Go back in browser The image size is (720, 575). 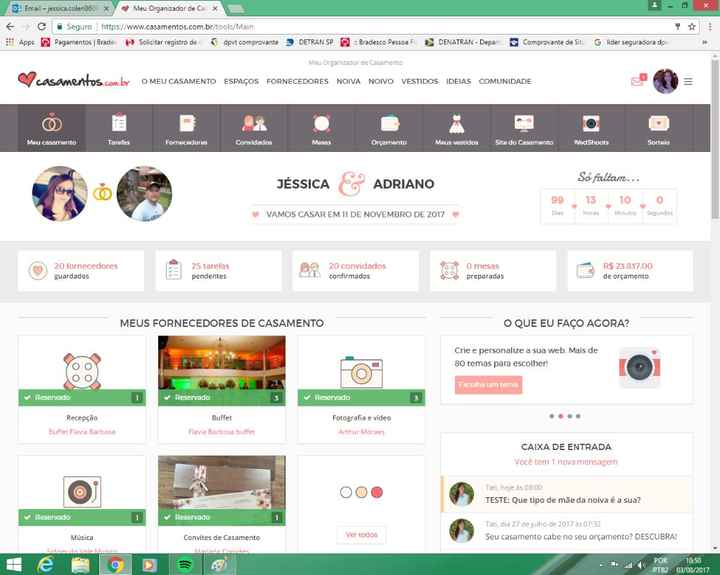coord(10,27)
